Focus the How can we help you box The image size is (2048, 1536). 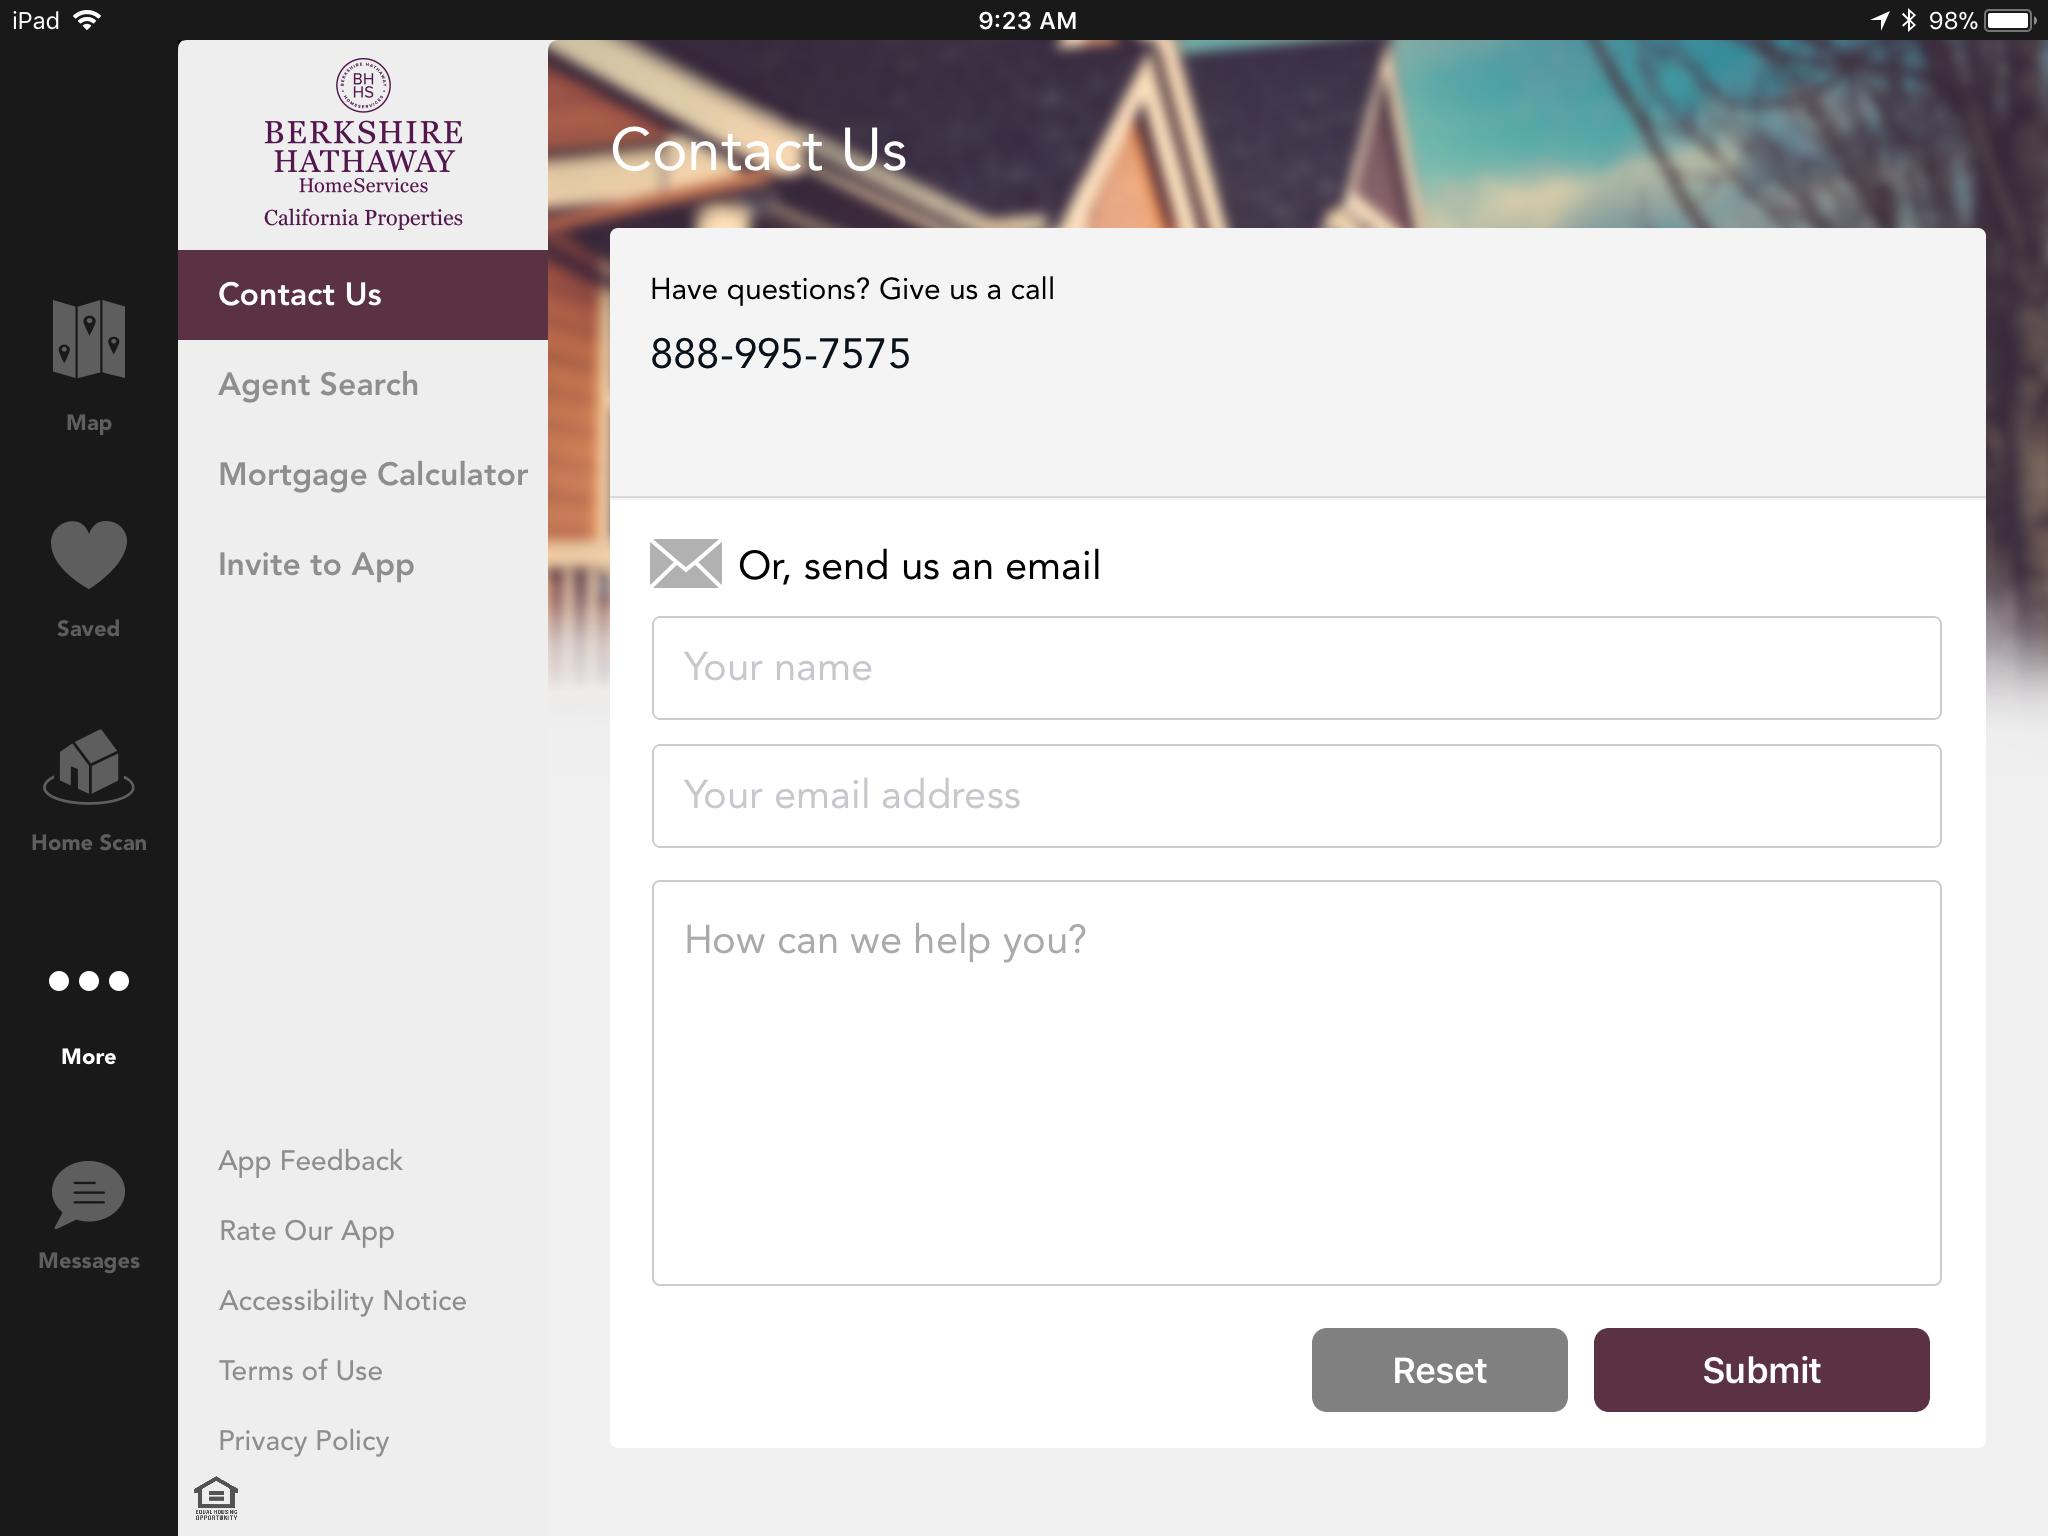(1297, 1083)
